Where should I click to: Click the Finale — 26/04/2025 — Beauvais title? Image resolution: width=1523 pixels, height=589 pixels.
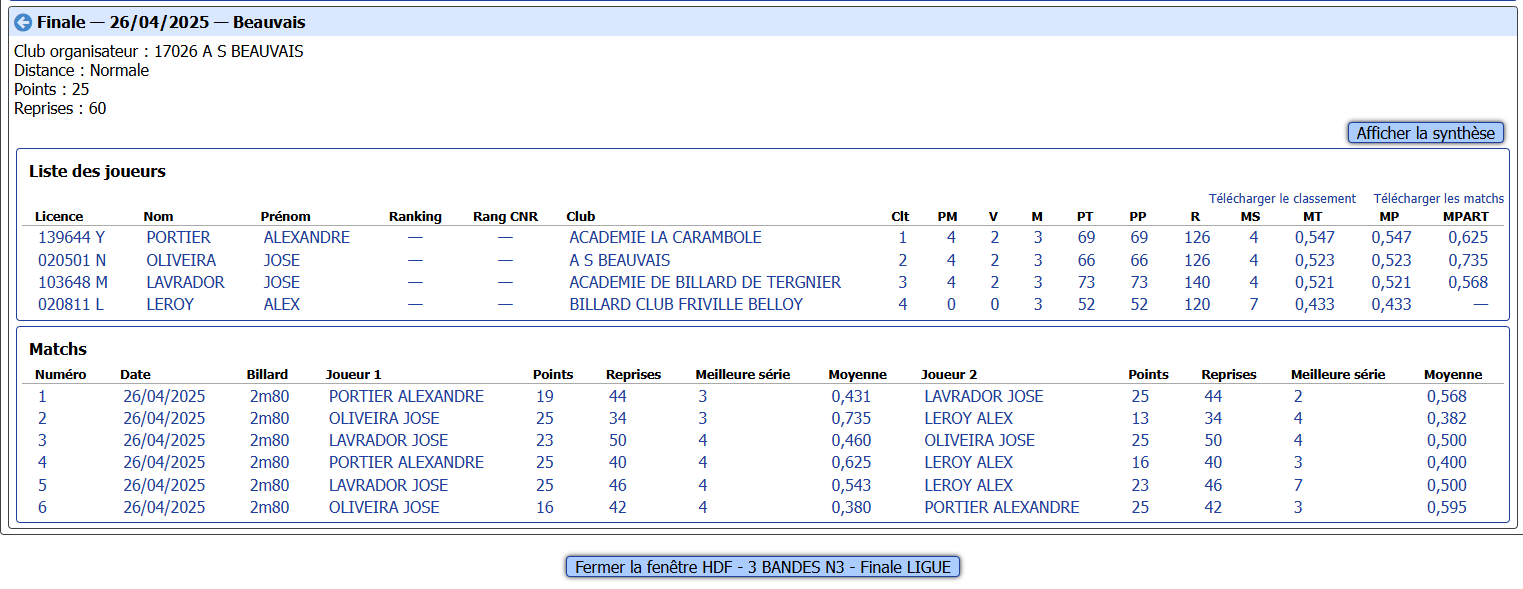coord(171,22)
